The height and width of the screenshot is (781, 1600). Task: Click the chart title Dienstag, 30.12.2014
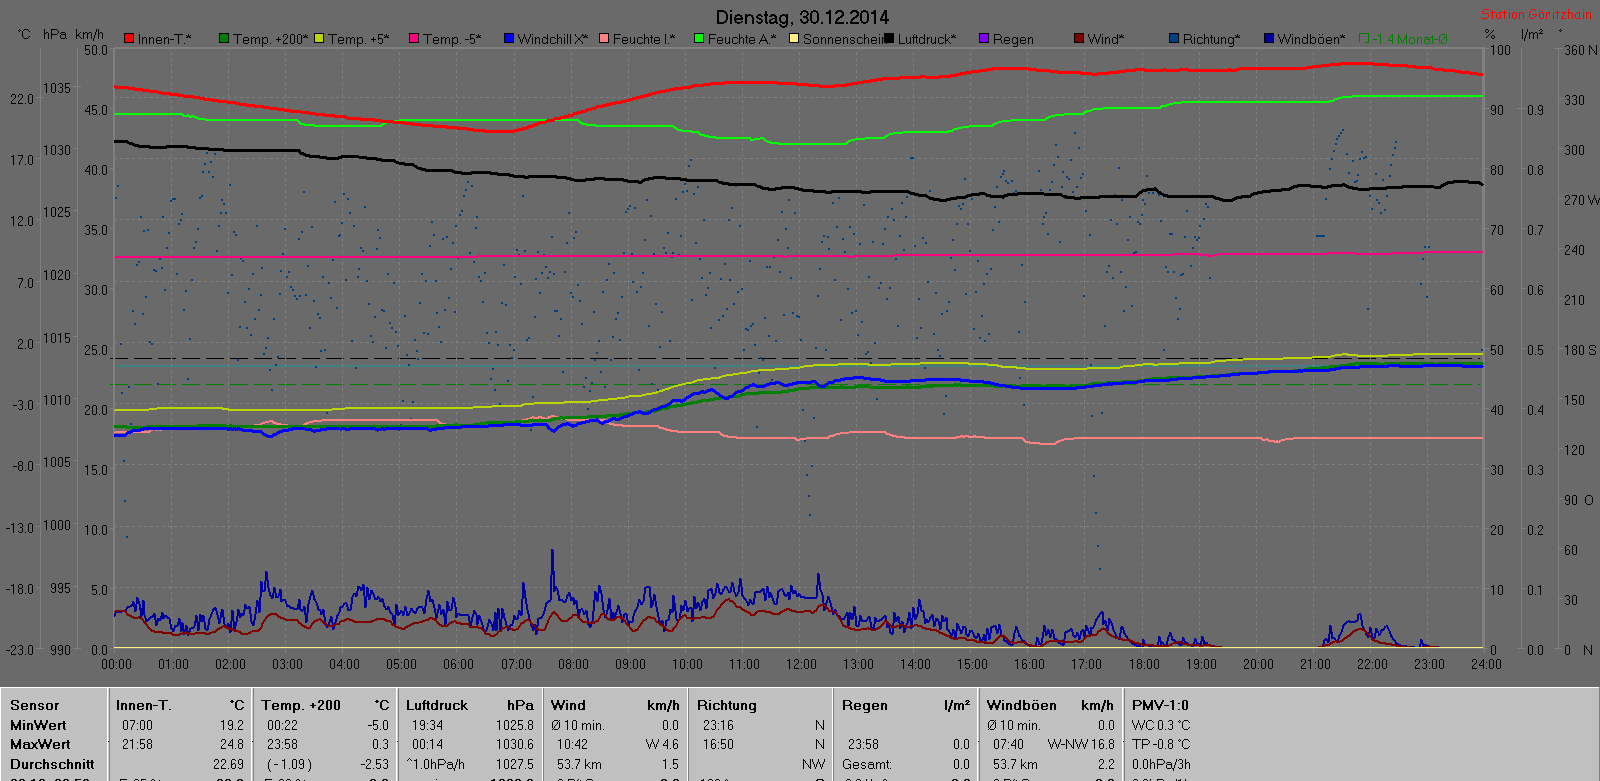(x=802, y=17)
